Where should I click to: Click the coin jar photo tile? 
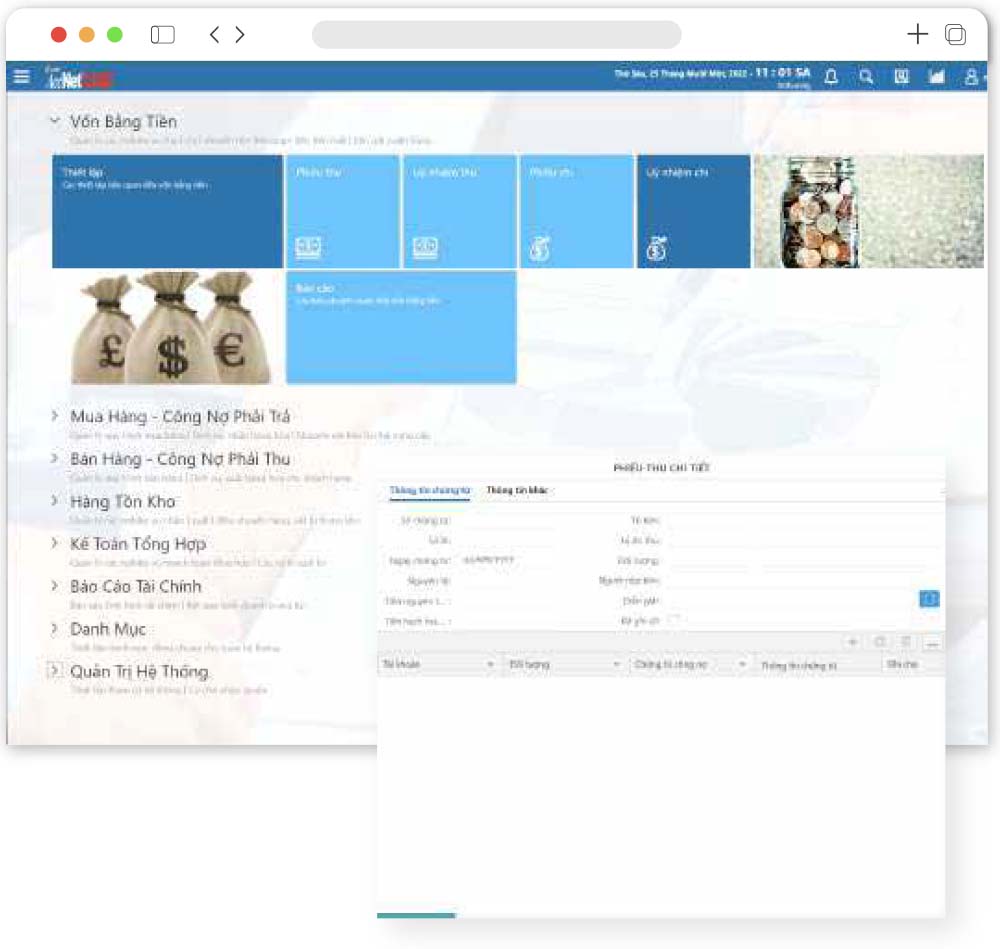(869, 211)
